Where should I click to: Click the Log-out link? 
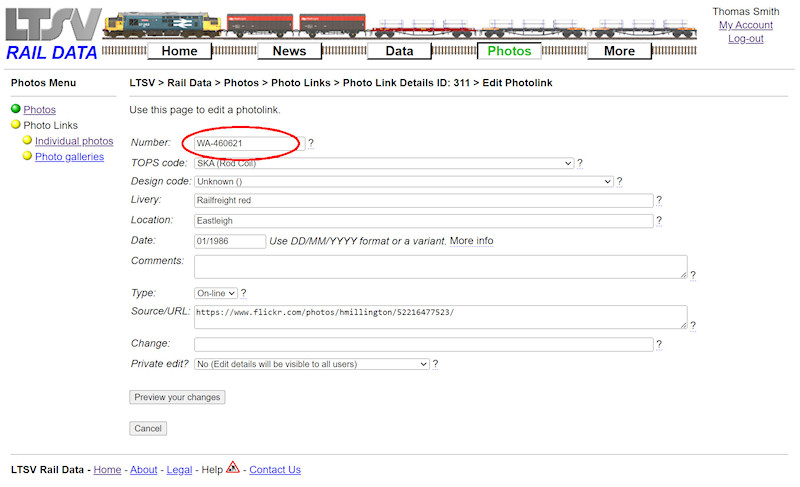pyautogui.click(x=745, y=39)
